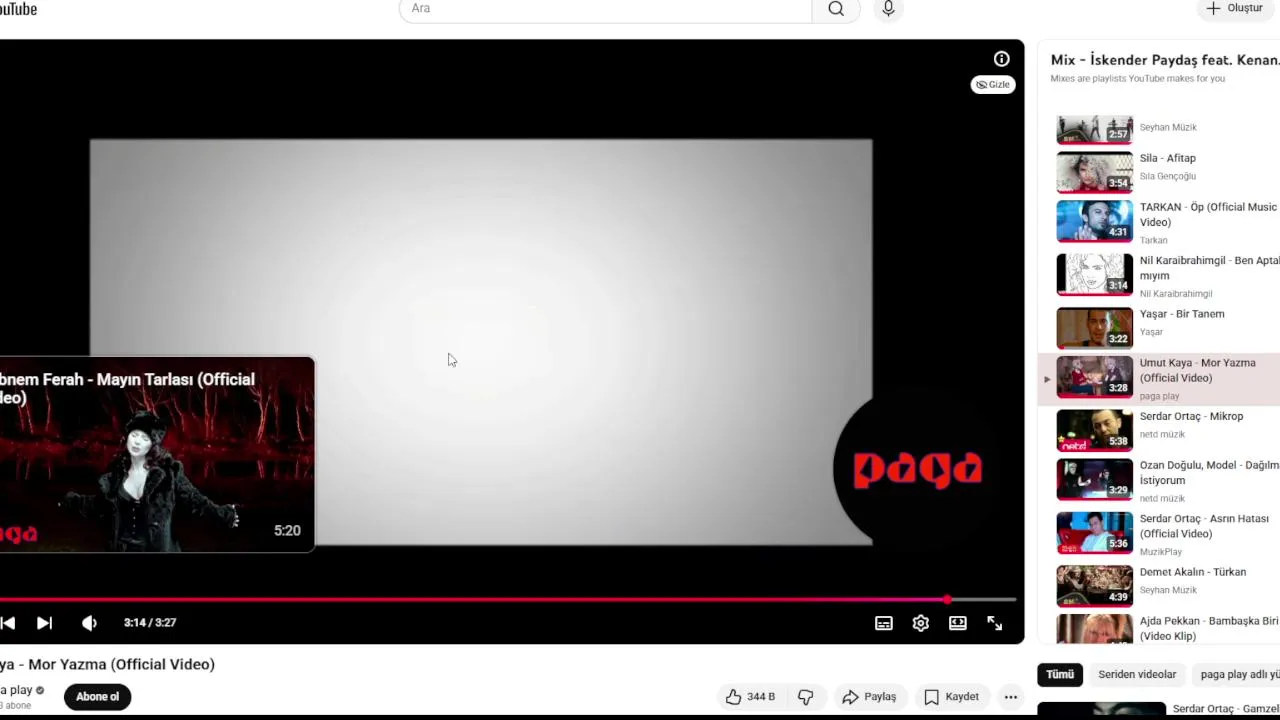This screenshot has height=720, width=1280.
Task: Dislike the video with thumbs down
Action: 805,697
